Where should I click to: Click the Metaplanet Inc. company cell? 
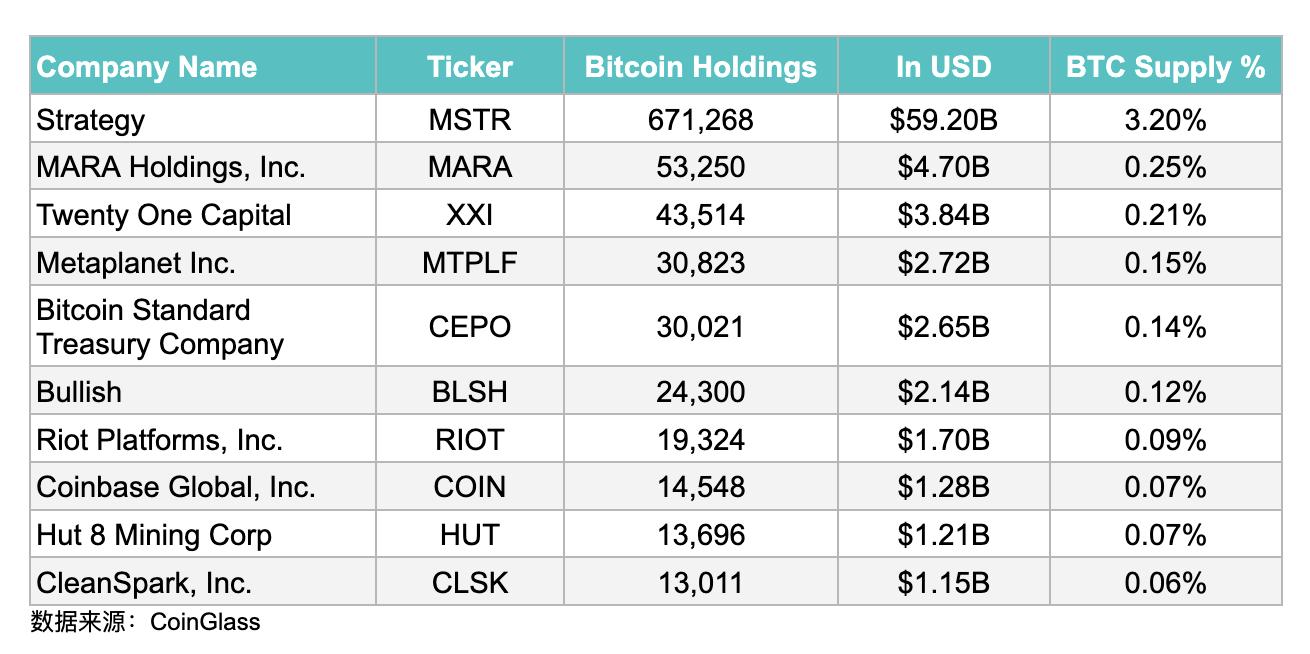point(136,263)
